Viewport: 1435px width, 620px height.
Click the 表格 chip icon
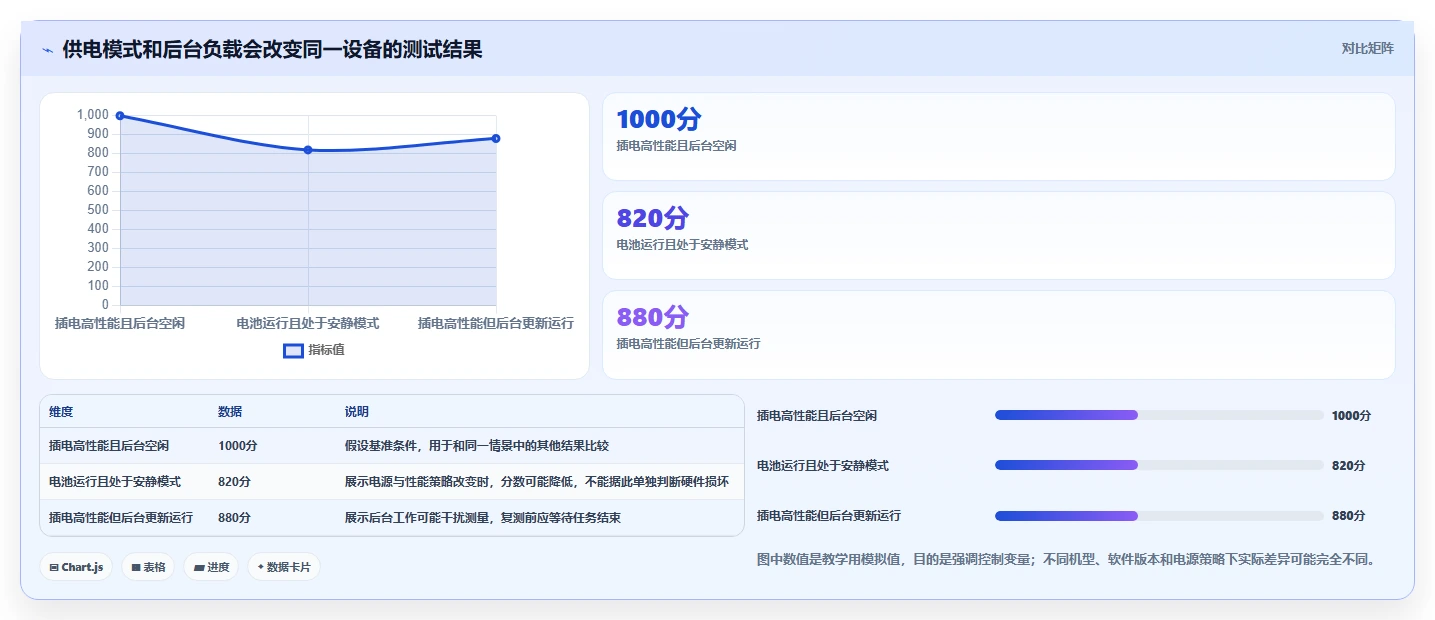[136, 567]
